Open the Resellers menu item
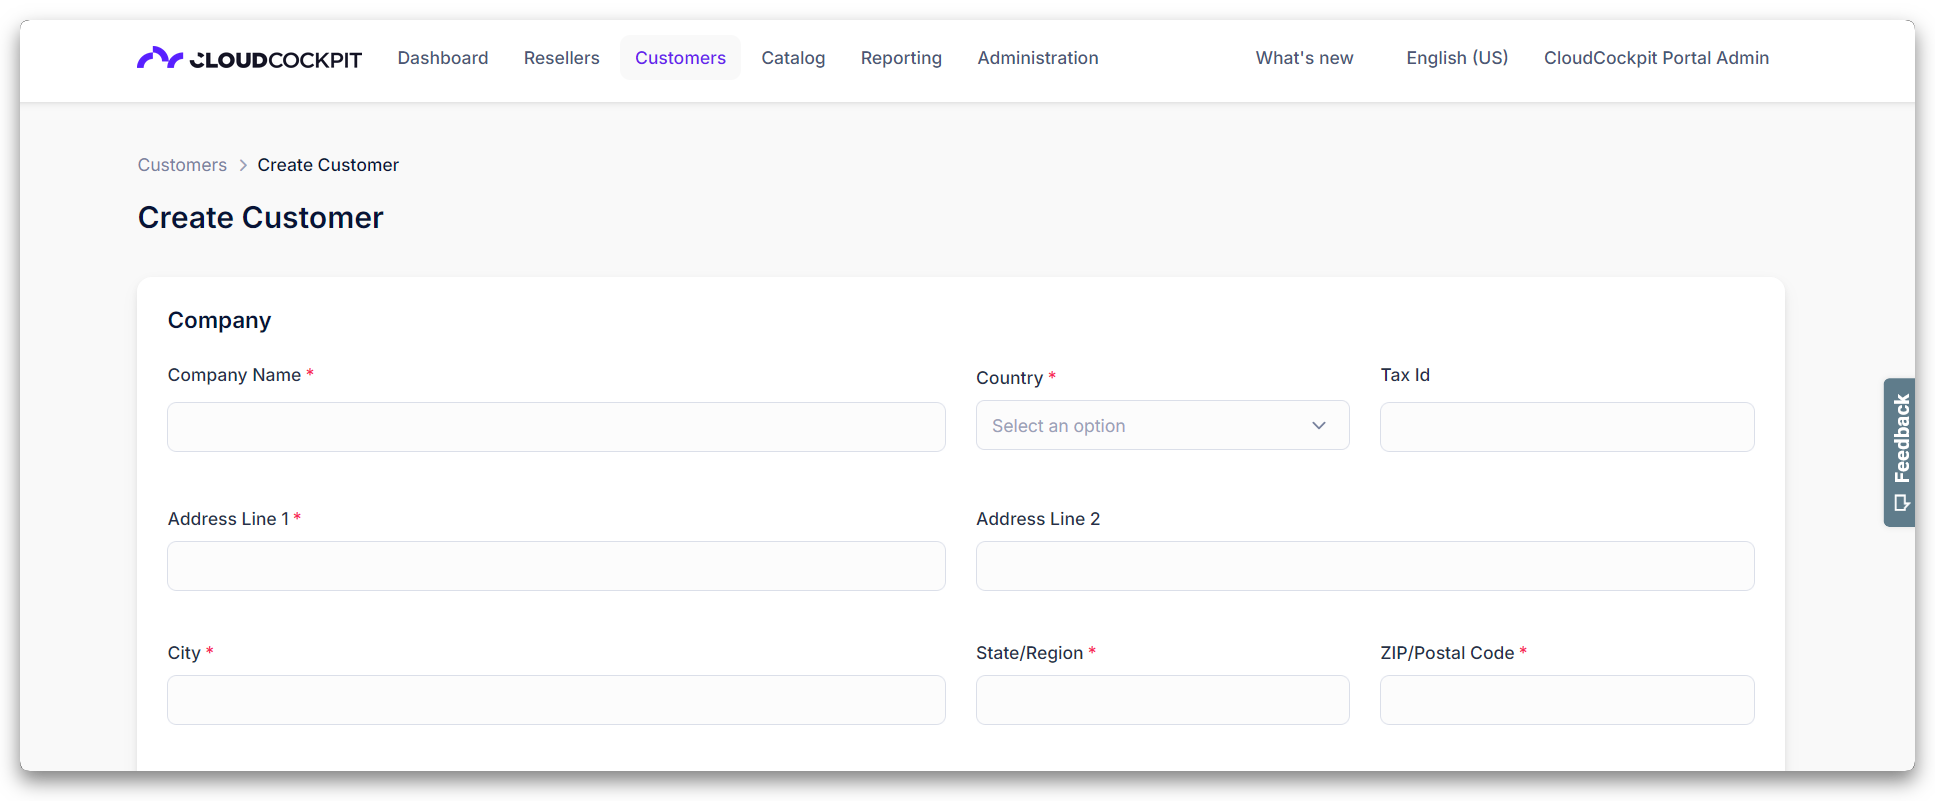This screenshot has height=801, width=1935. 562,58
